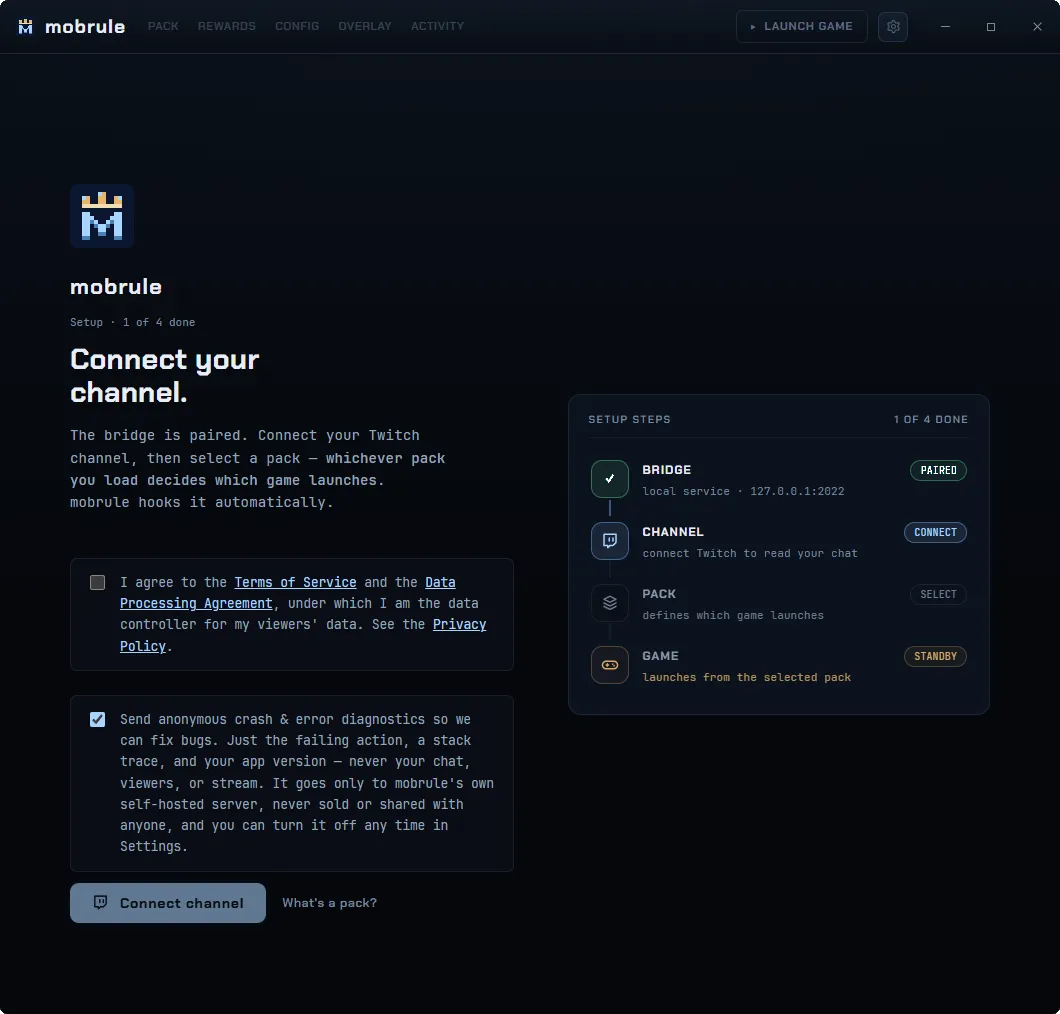
Task: Switch to the REWARDS tab
Action: click(x=226, y=26)
